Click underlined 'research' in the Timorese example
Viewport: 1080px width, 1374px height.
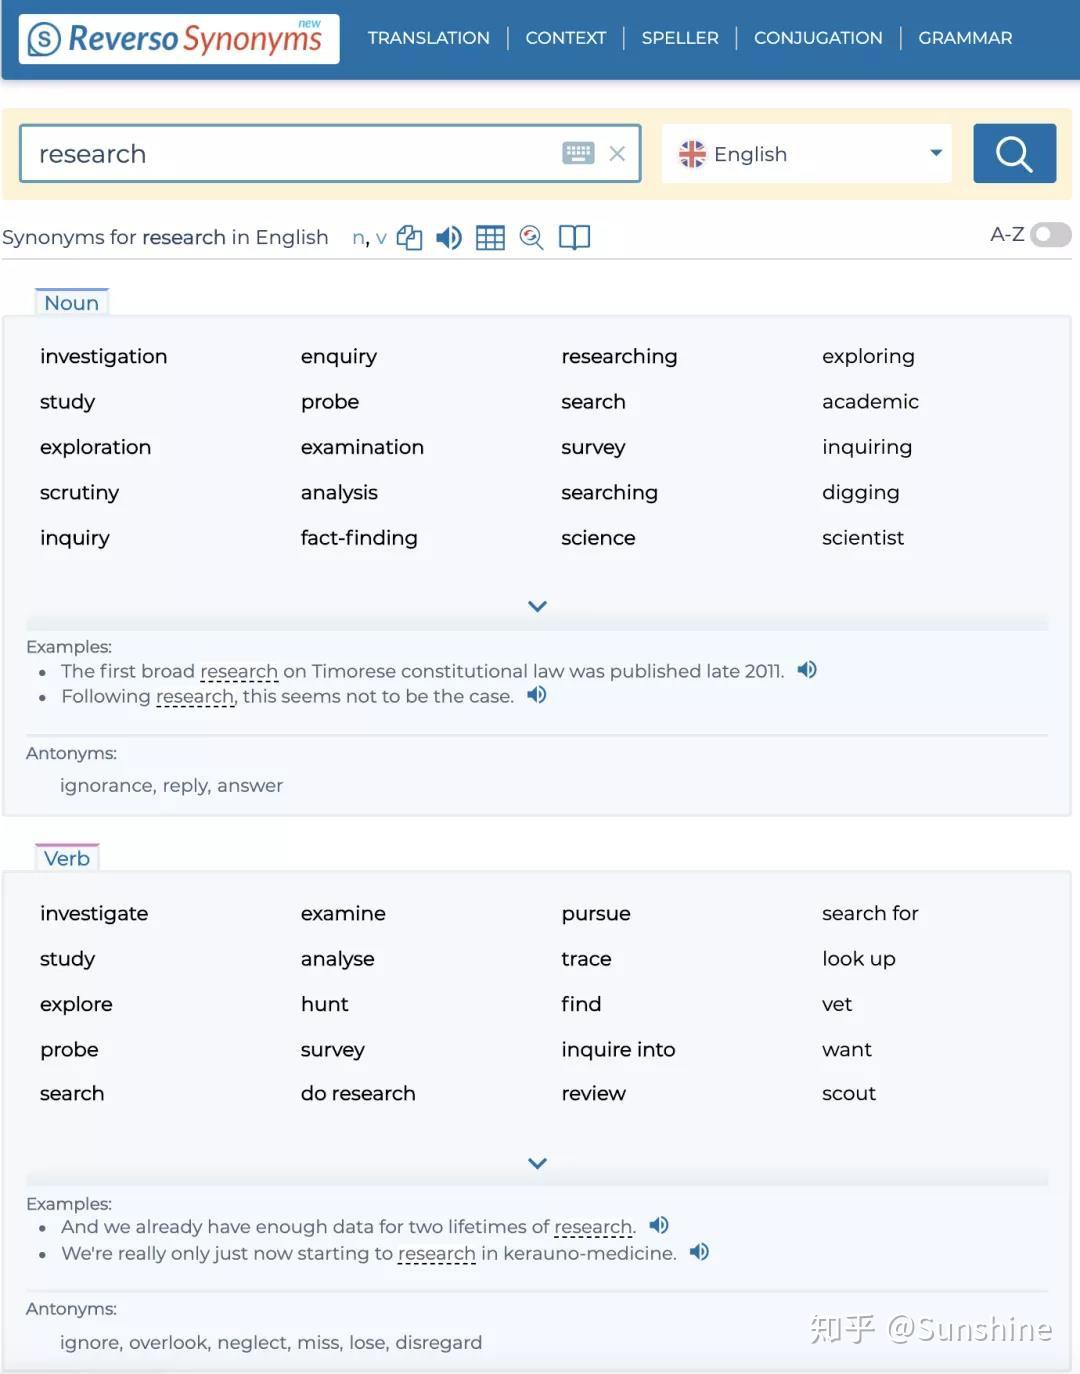pos(239,671)
